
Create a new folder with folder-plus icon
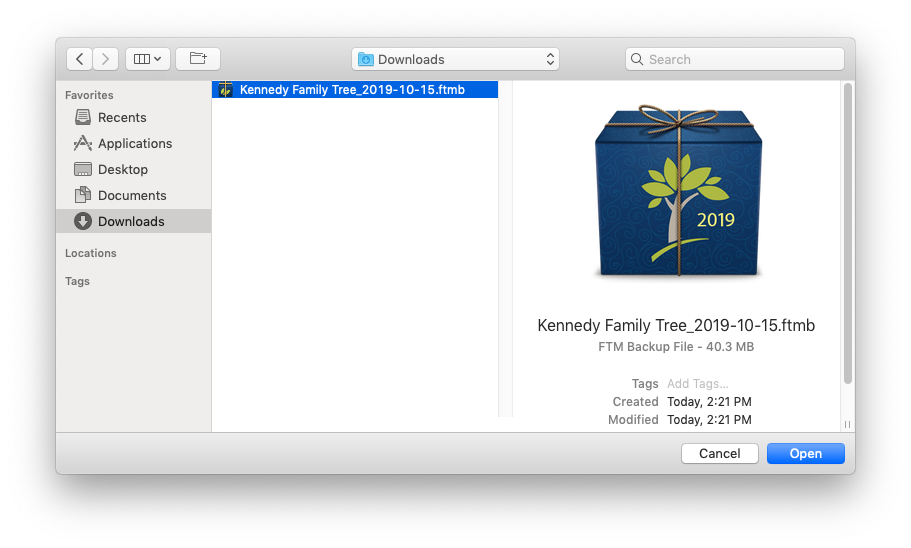[x=198, y=59]
